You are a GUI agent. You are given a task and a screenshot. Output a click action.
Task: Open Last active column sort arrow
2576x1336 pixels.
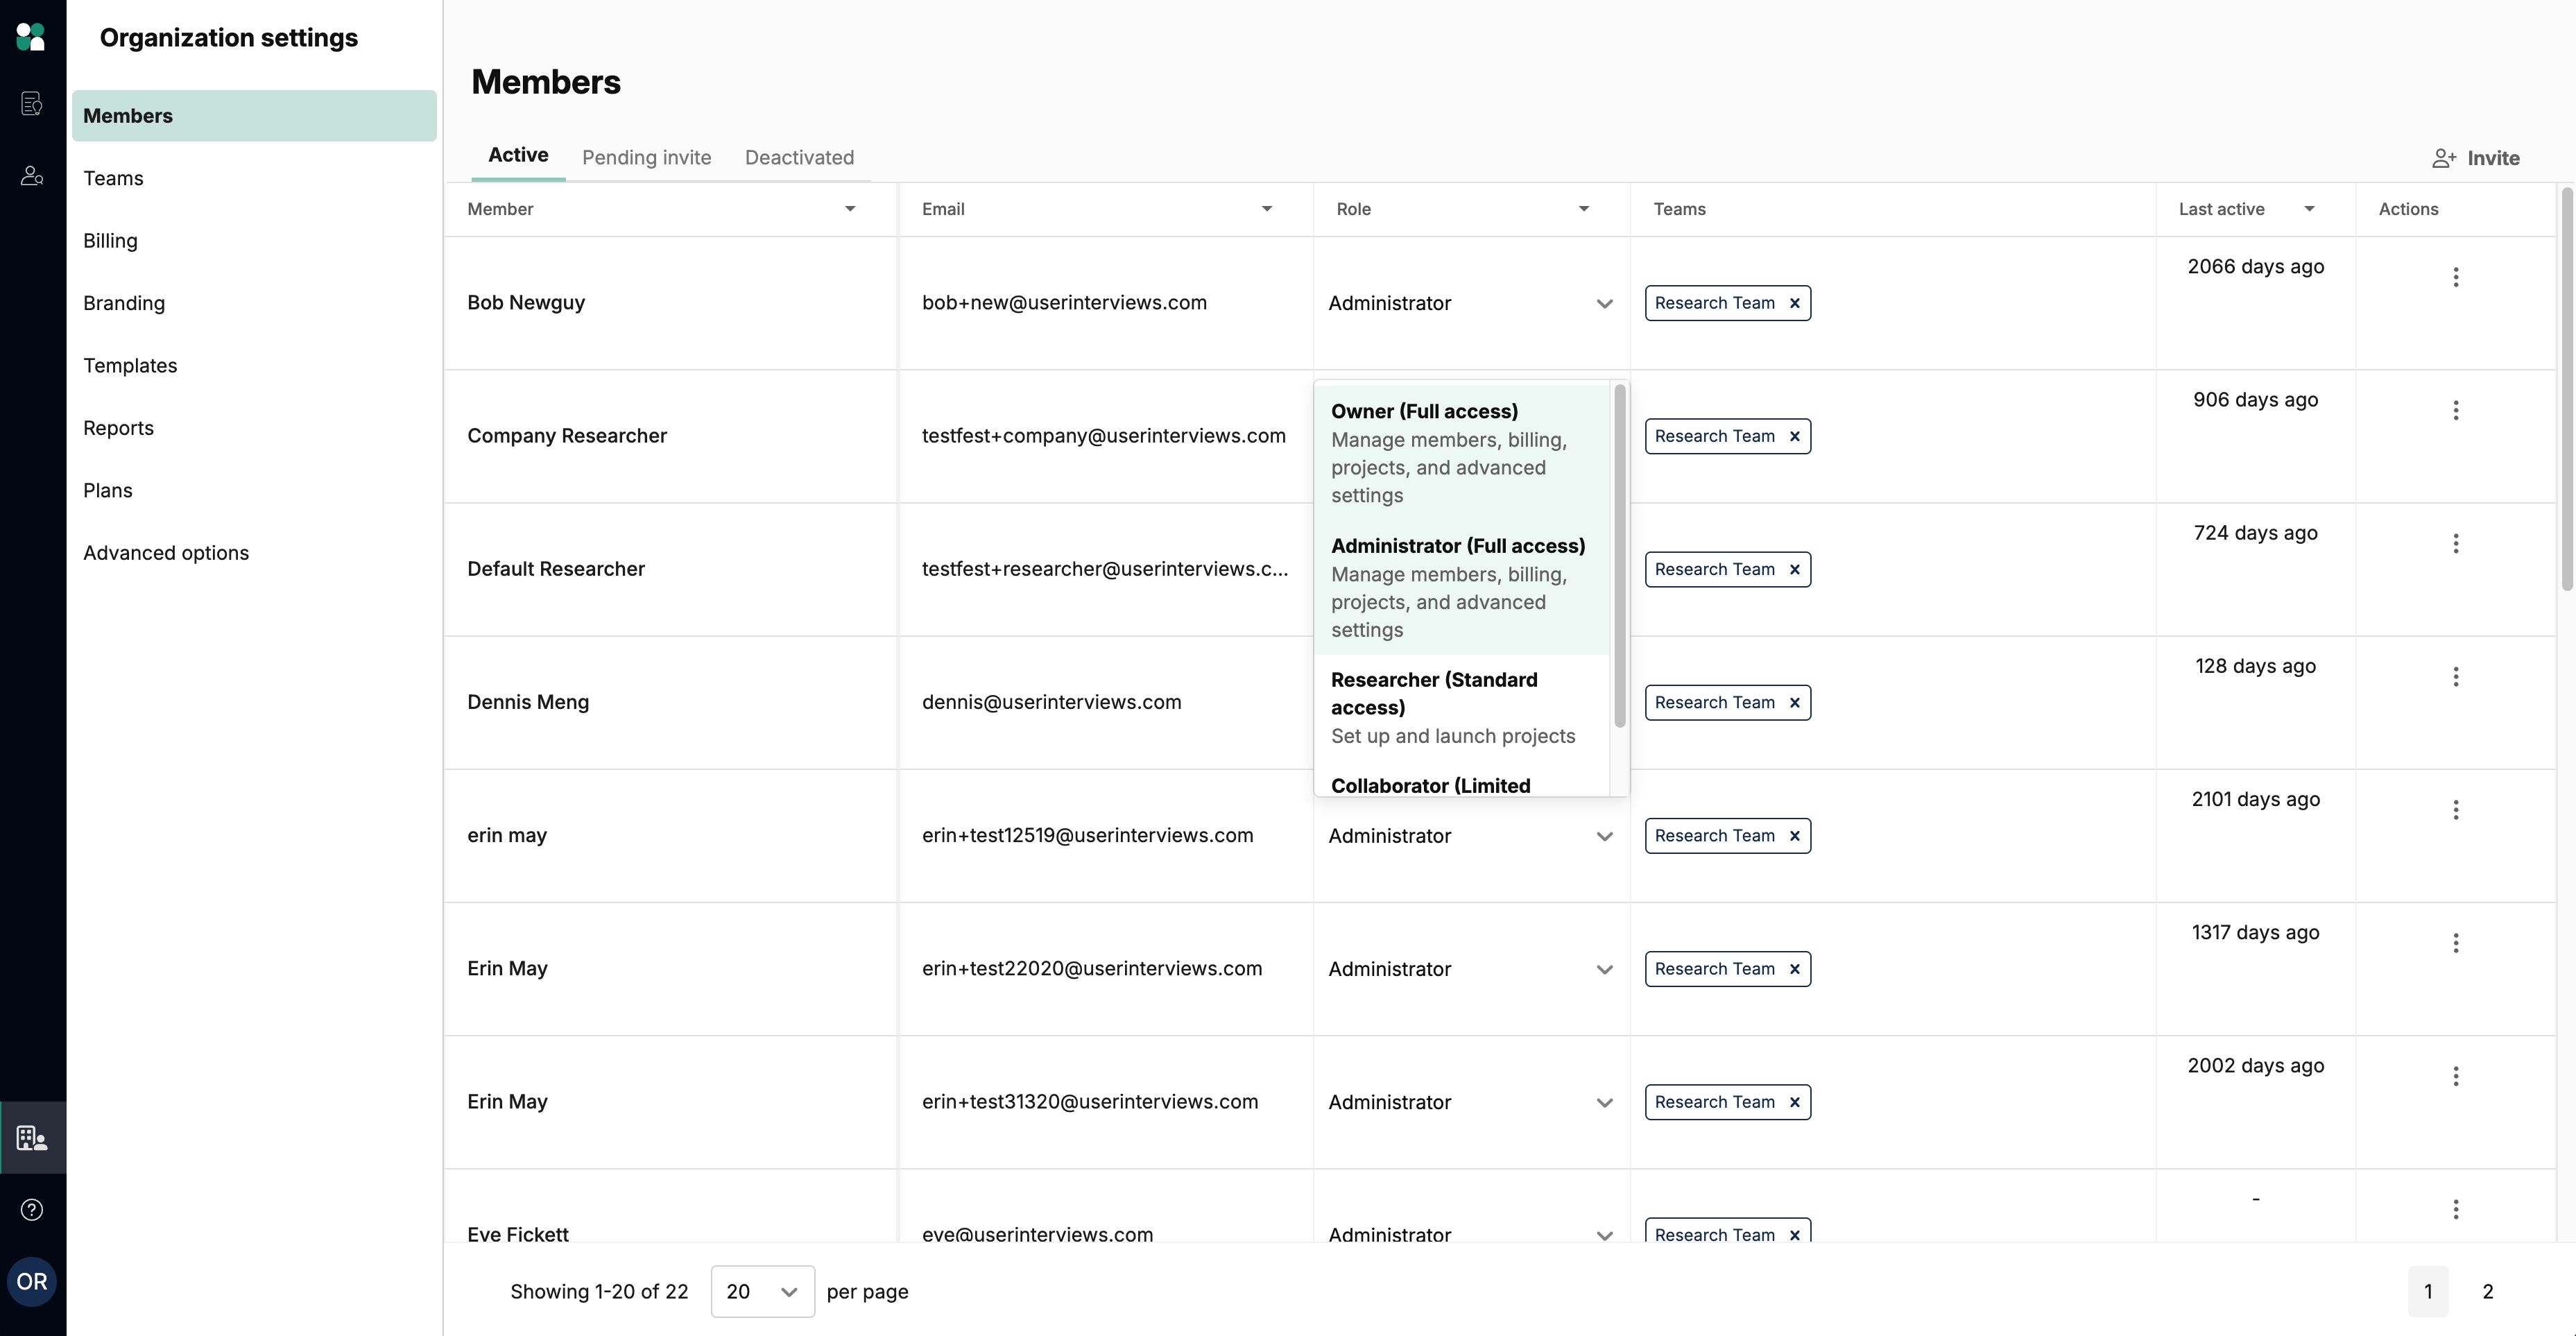point(2309,209)
